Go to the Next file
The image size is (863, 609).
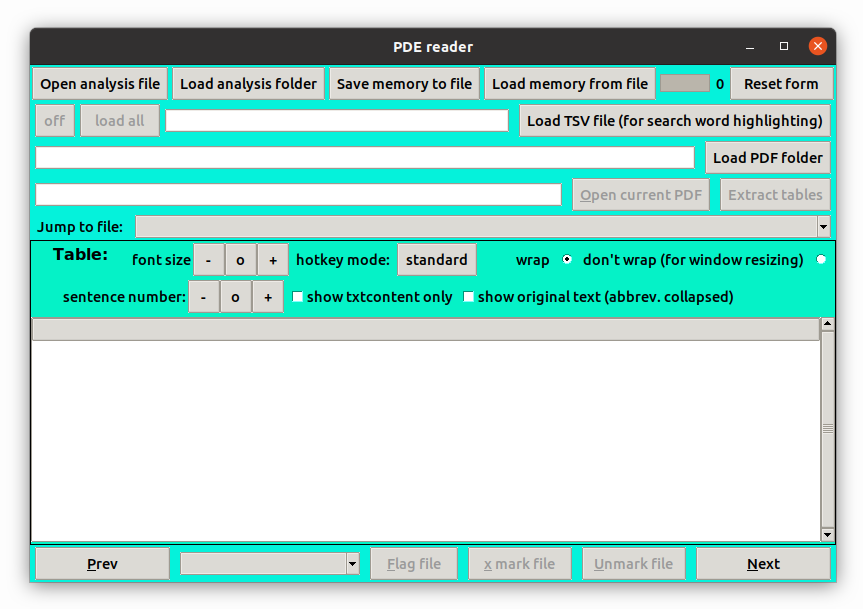click(x=763, y=564)
